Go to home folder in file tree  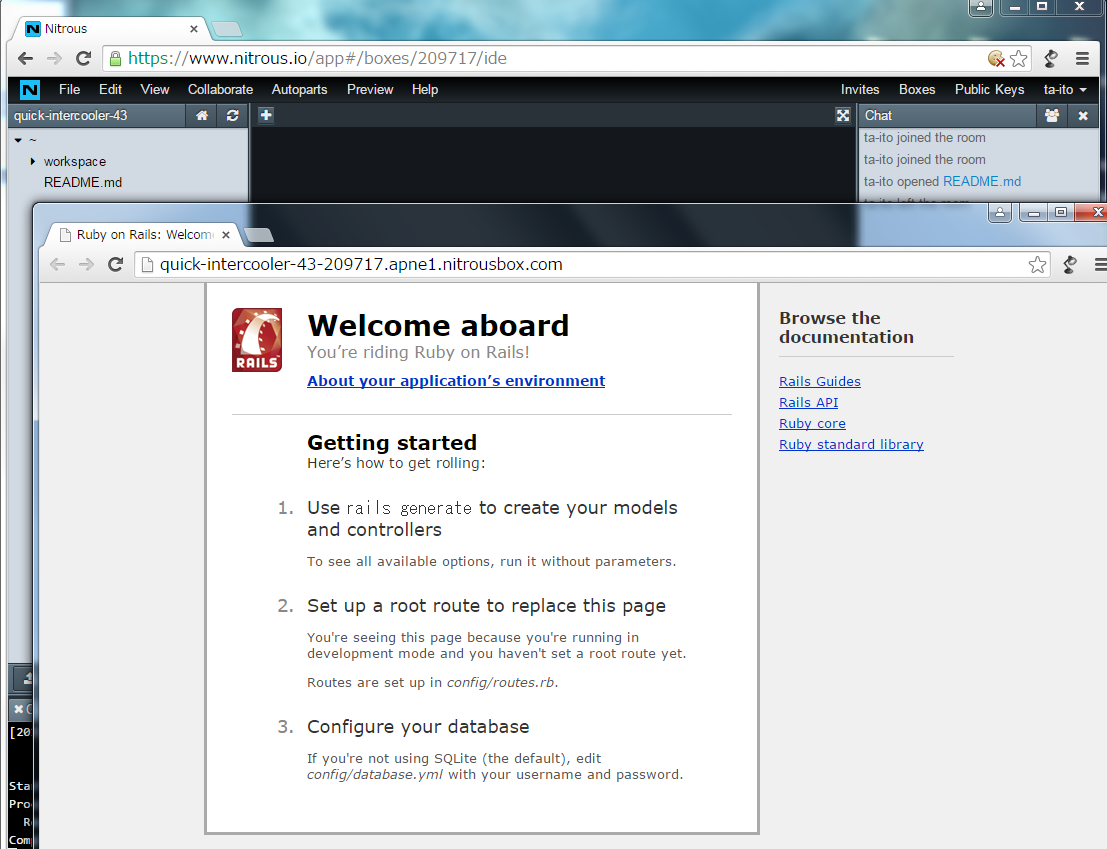(x=202, y=116)
